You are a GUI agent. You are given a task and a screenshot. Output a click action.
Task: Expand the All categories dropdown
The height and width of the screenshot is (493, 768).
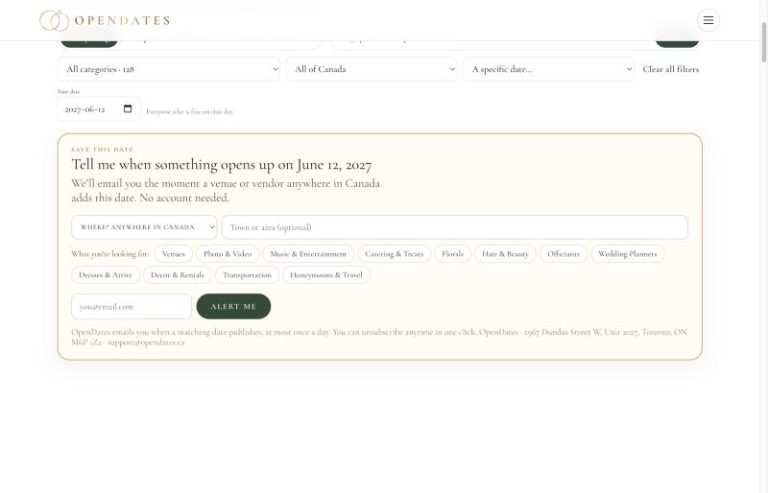tap(169, 69)
